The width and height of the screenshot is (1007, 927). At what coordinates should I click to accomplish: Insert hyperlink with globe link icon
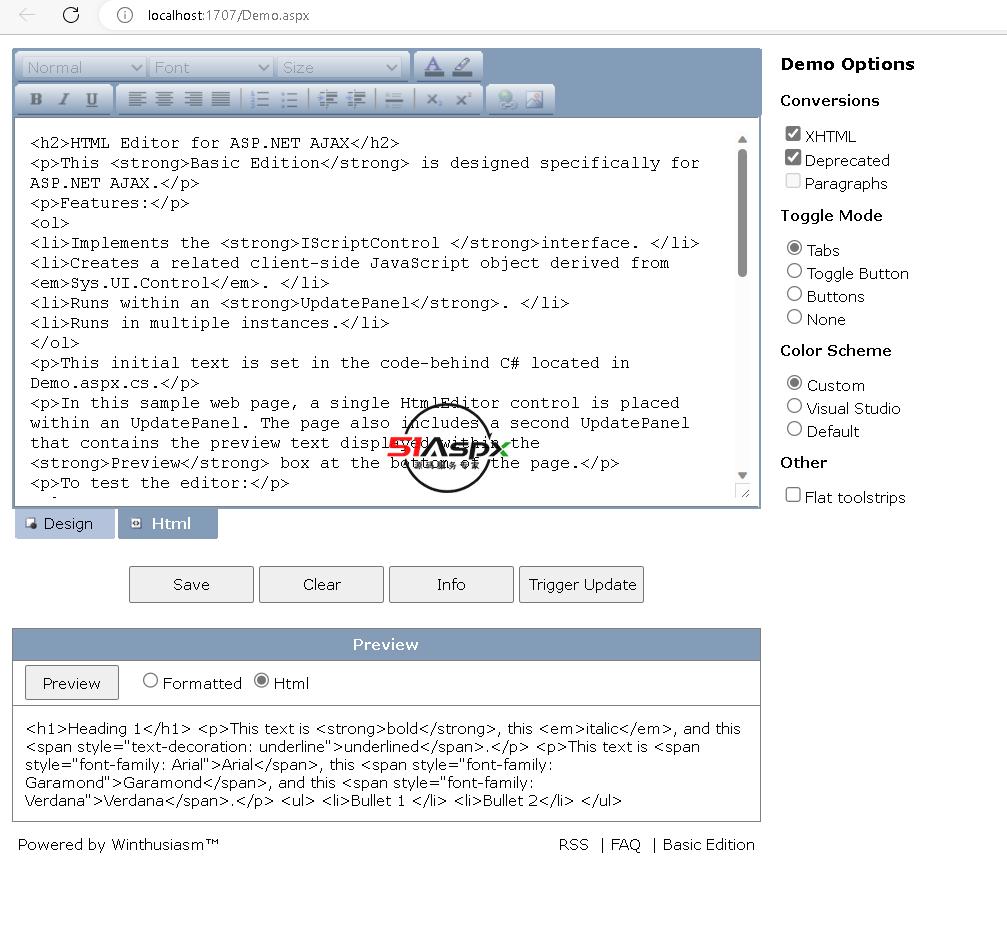[x=507, y=100]
